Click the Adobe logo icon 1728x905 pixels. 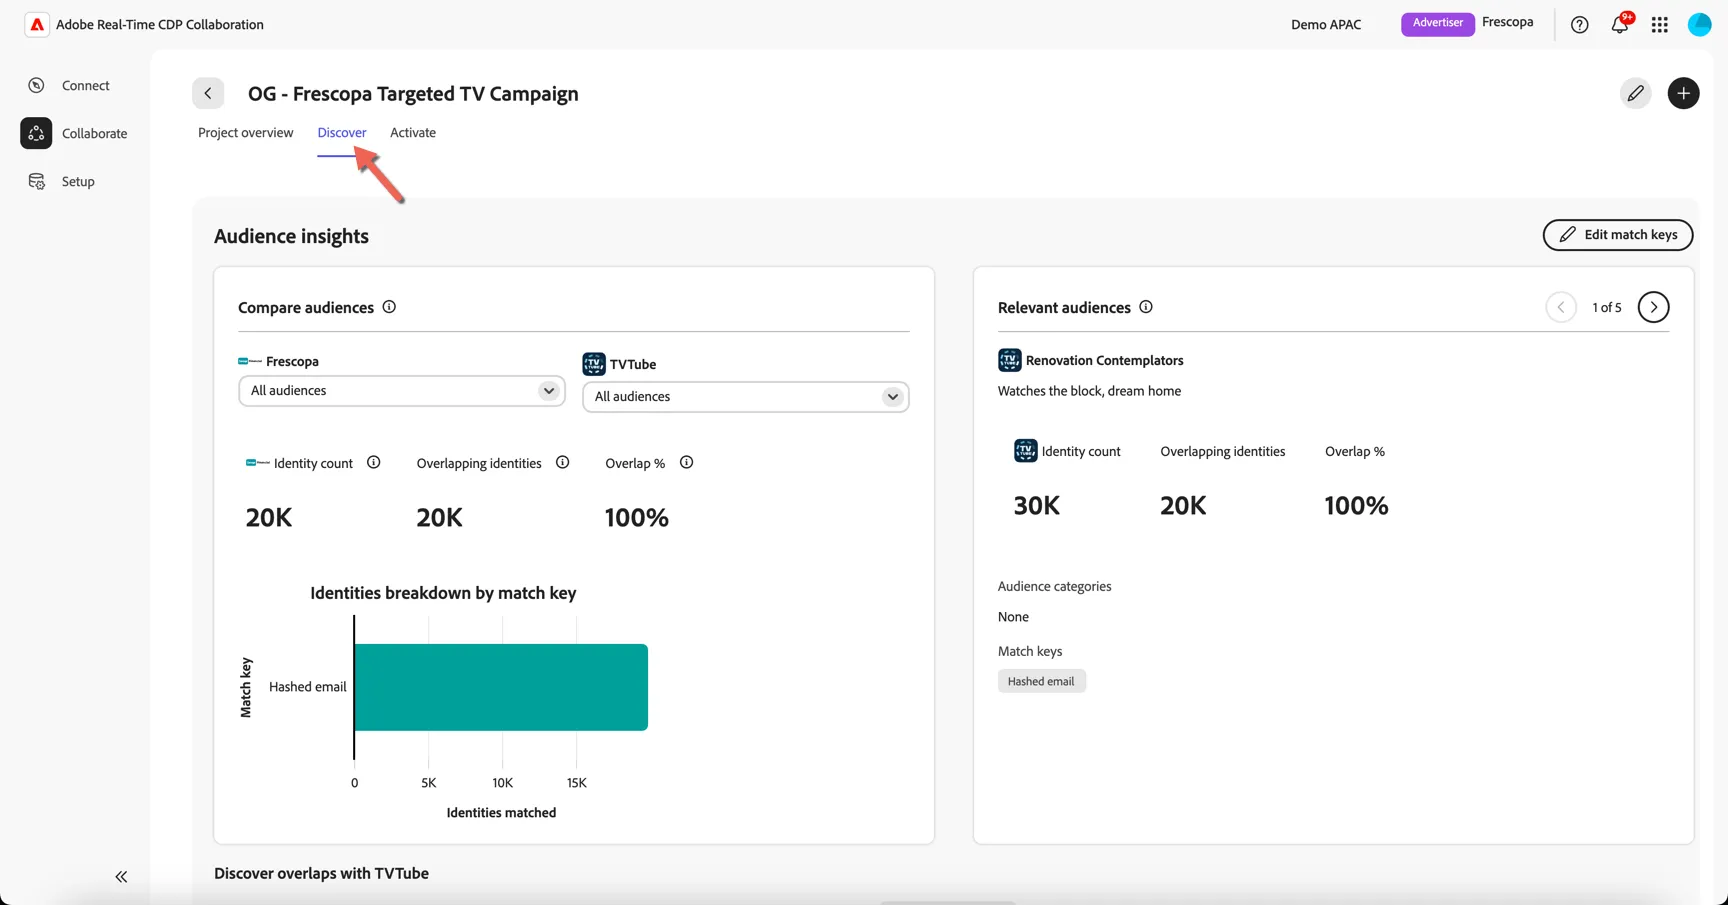[37, 24]
